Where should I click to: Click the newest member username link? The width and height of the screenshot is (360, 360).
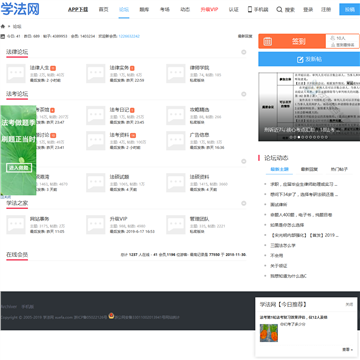[x=129, y=36]
